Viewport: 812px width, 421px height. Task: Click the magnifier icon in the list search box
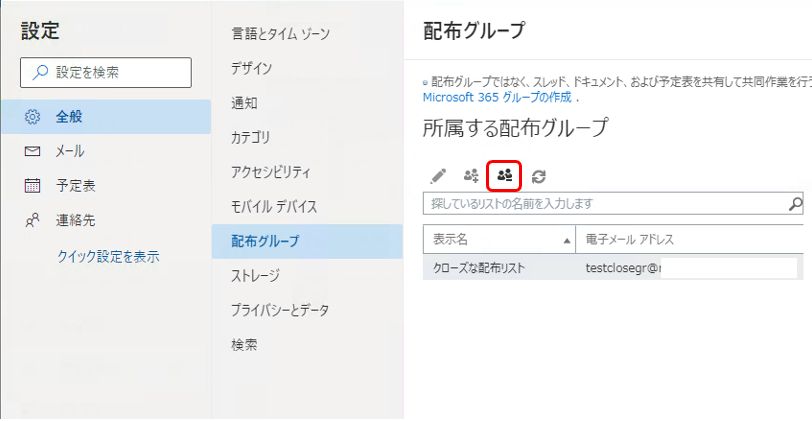pyautogui.click(x=796, y=204)
